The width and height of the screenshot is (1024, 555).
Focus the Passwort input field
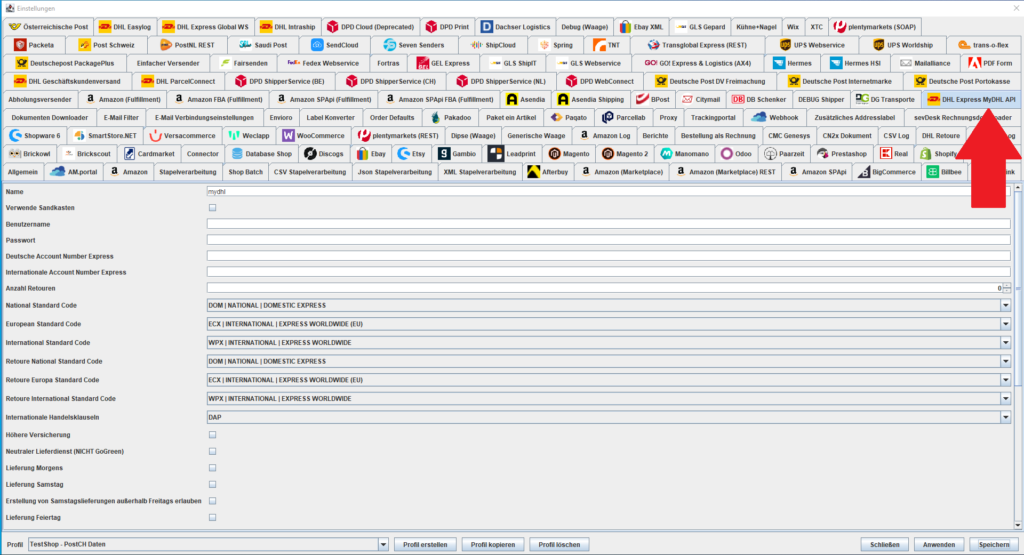point(609,240)
